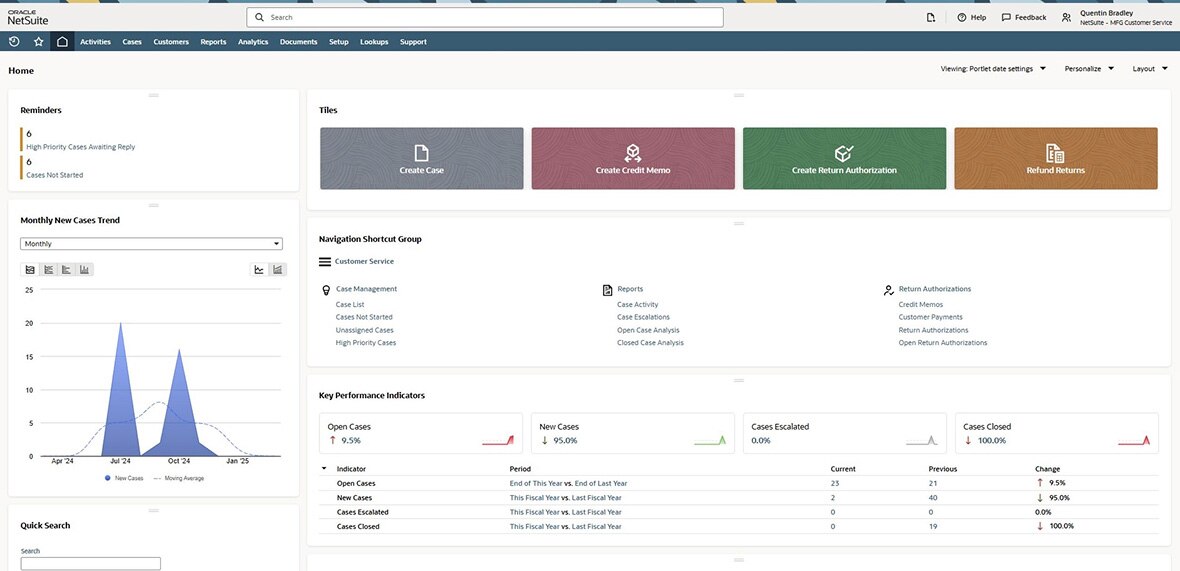Image resolution: width=1180 pixels, height=571 pixels.
Task: Click the Cases Closed KPI sparkline
Action: pos(1134,440)
